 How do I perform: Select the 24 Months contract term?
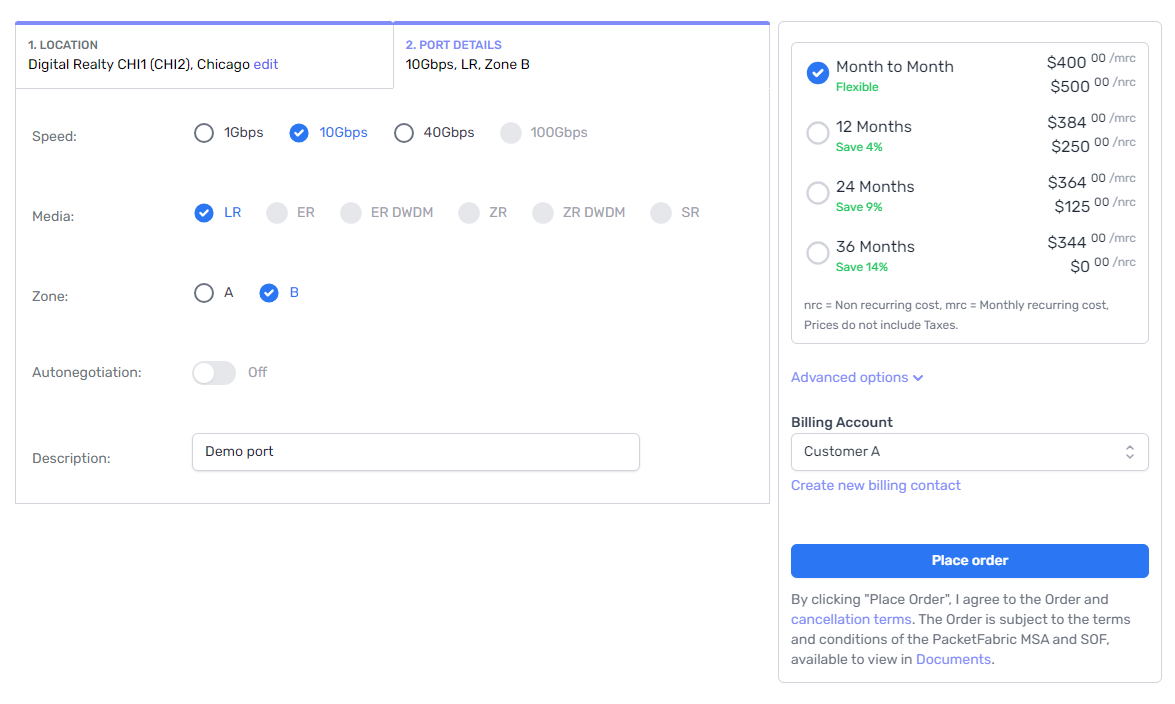(818, 193)
